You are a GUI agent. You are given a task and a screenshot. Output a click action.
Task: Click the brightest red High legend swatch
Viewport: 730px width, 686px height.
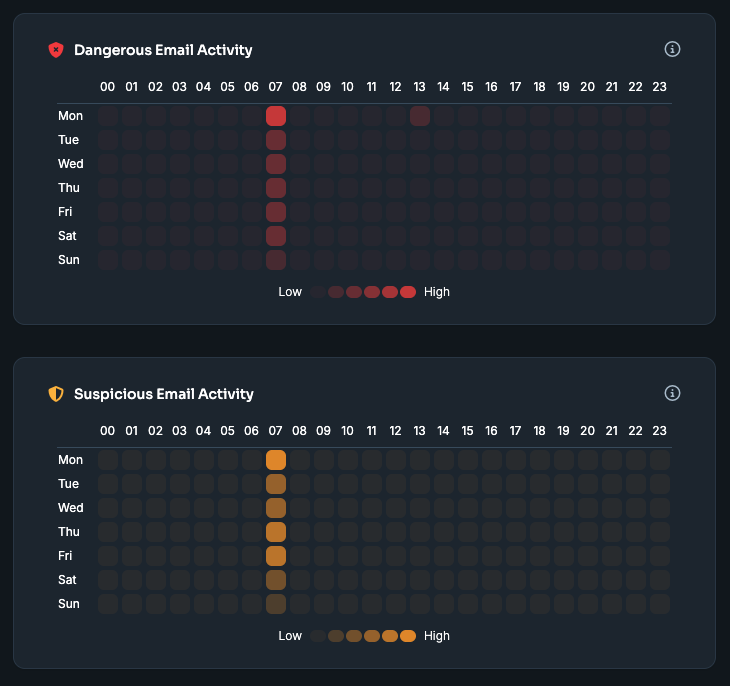pyautogui.click(x=408, y=292)
